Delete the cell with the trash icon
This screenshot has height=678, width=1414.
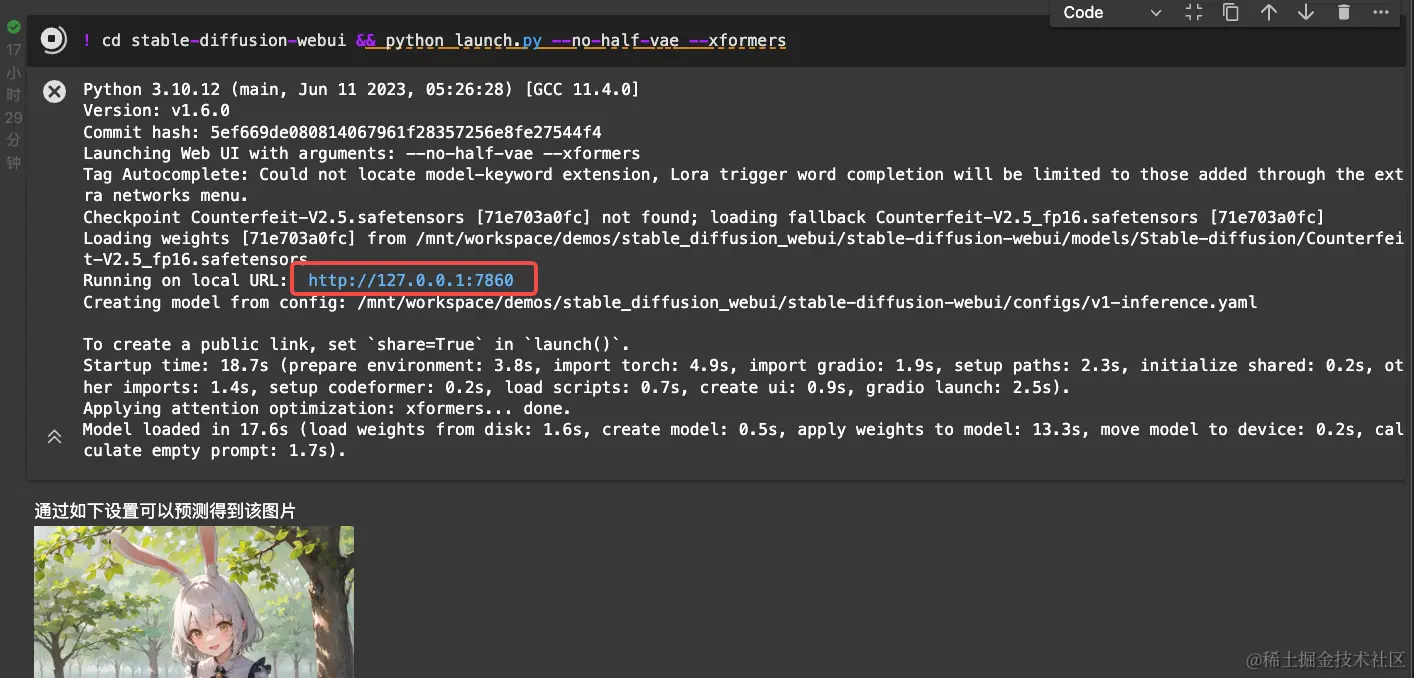tap(1343, 13)
